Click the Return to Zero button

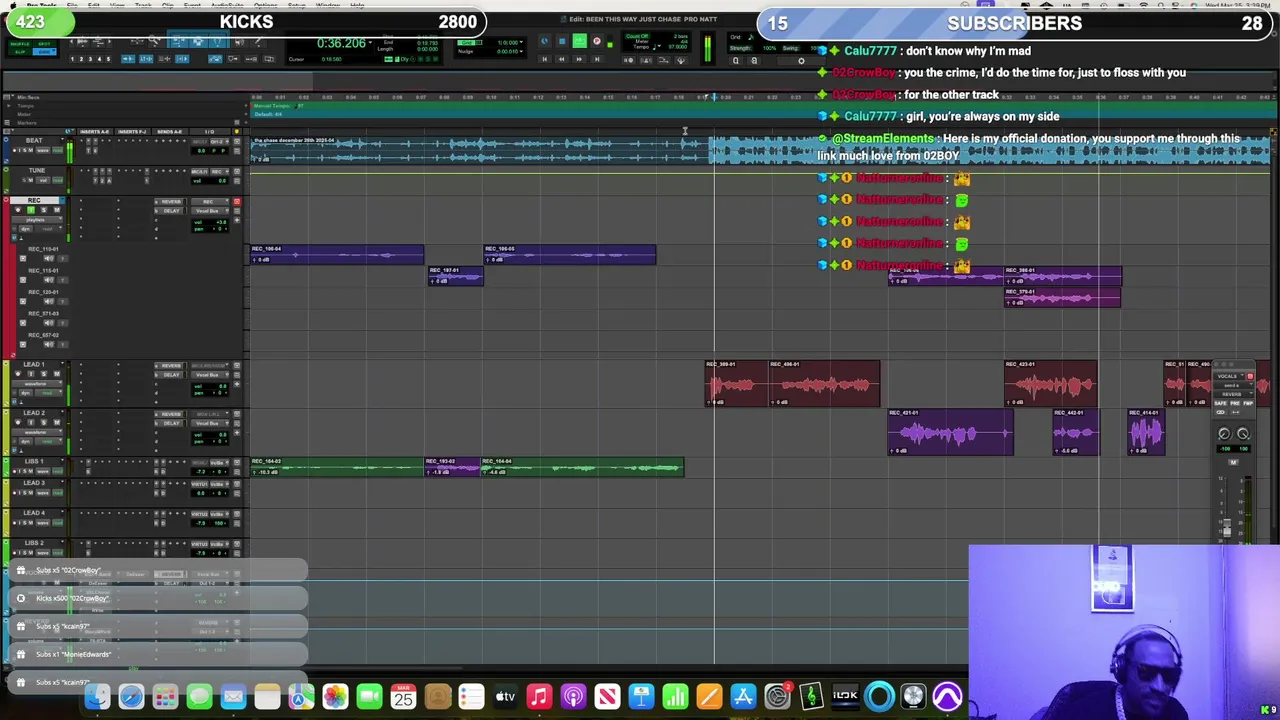[545, 59]
